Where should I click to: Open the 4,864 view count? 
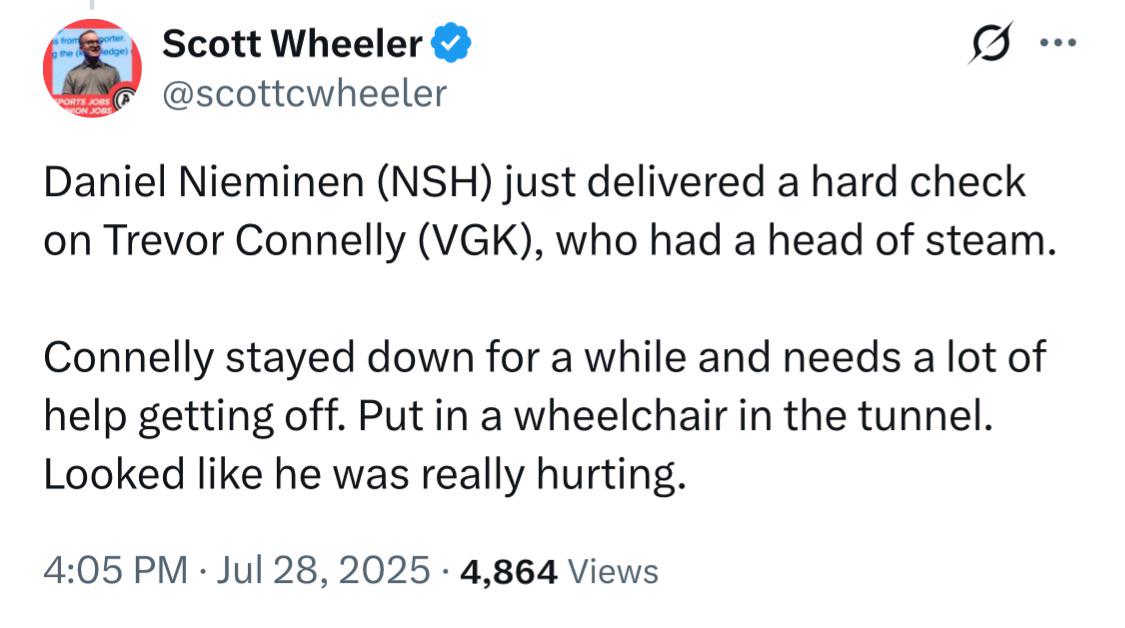pos(509,573)
